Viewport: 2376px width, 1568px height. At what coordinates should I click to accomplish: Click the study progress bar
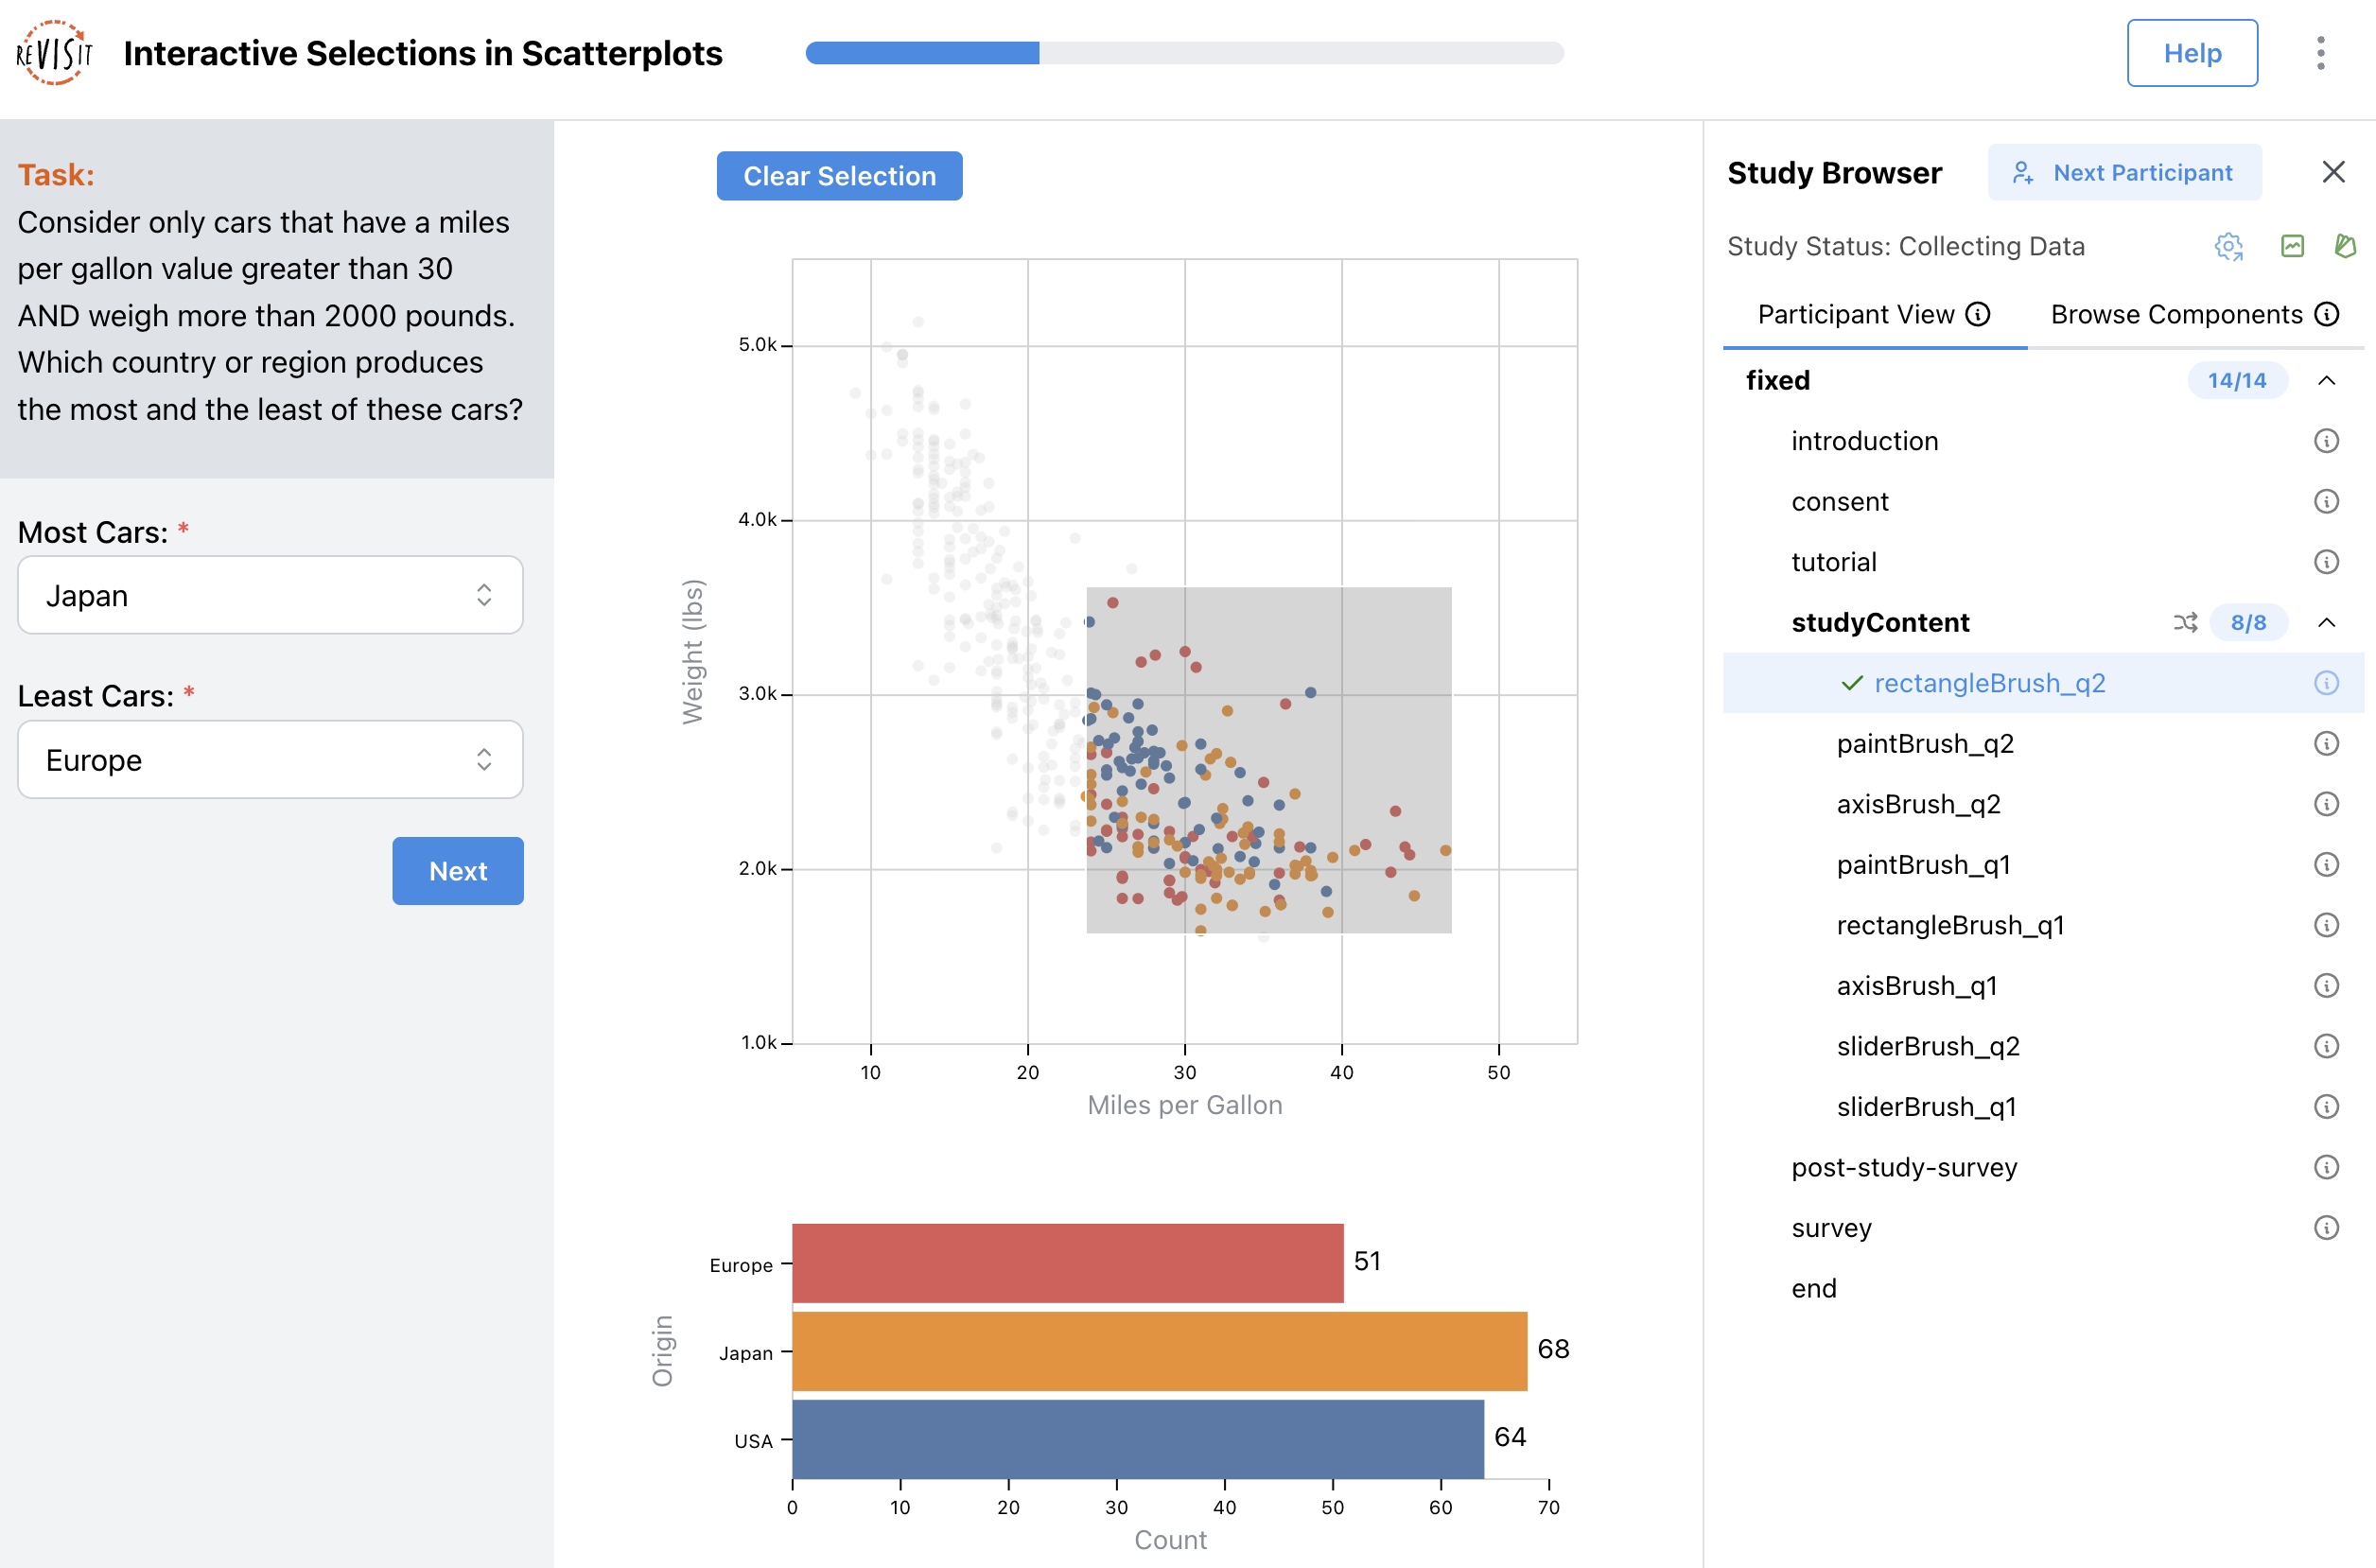[1184, 53]
